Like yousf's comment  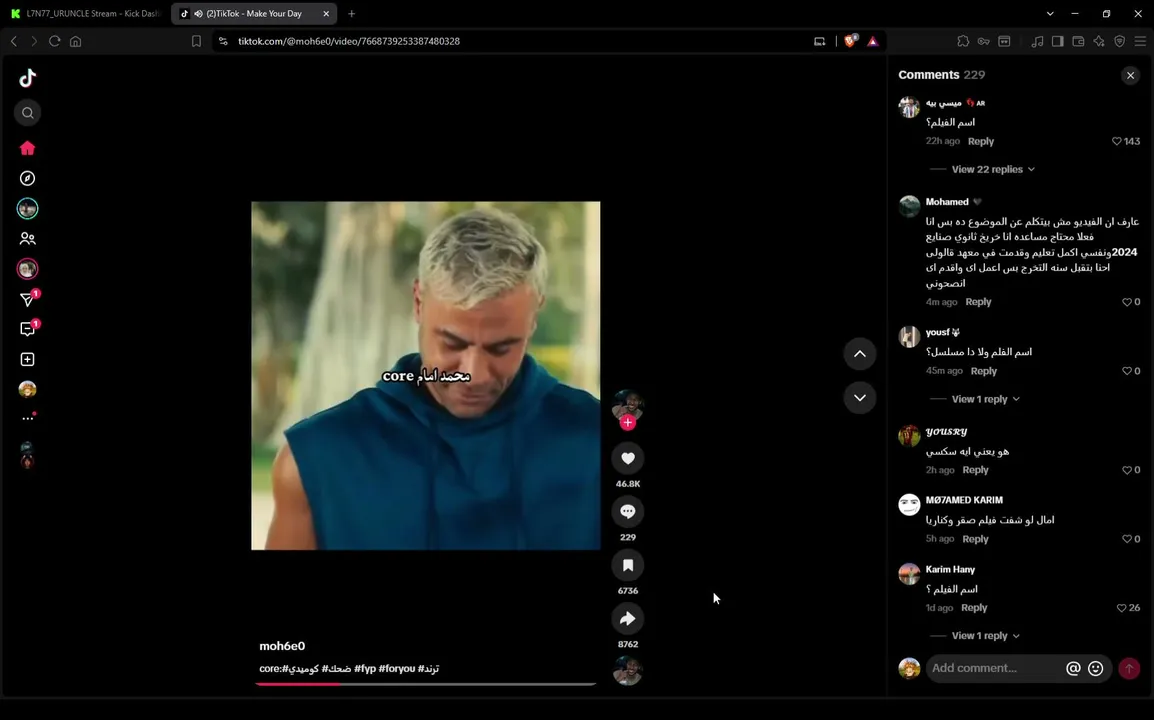click(x=1127, y=371)
